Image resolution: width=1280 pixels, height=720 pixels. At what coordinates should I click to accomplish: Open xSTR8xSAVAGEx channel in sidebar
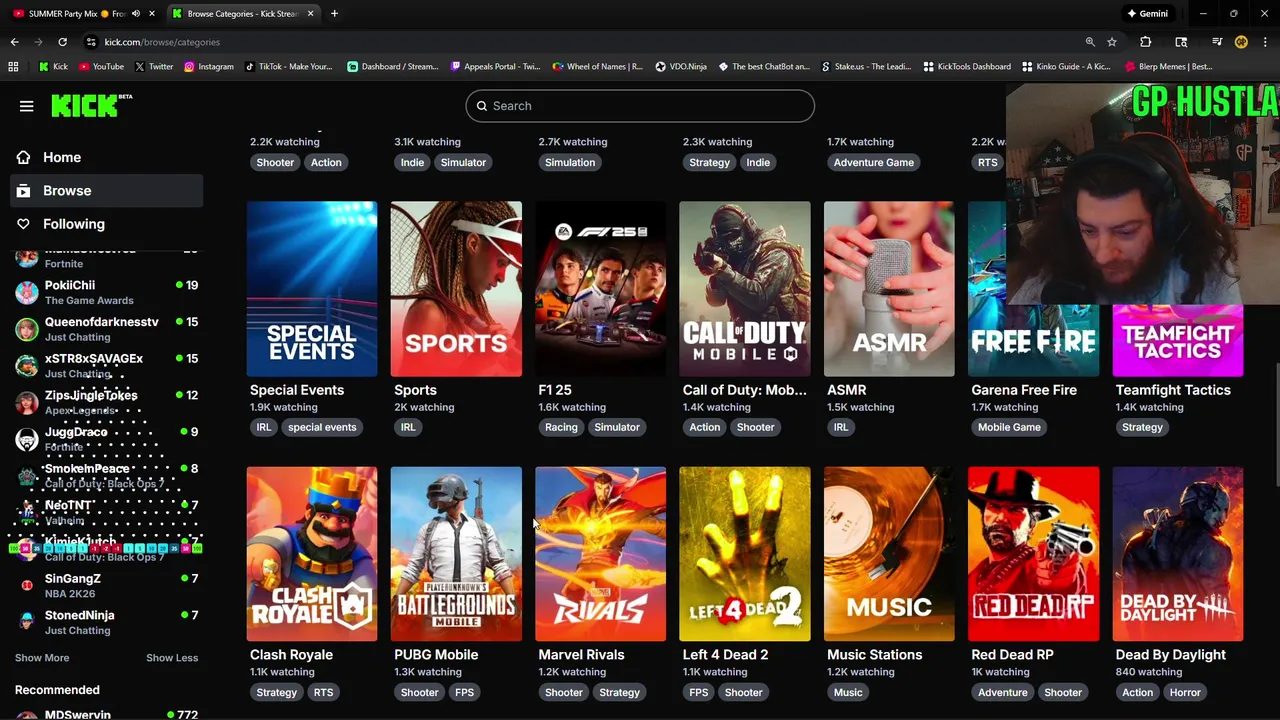pos(107,365)
